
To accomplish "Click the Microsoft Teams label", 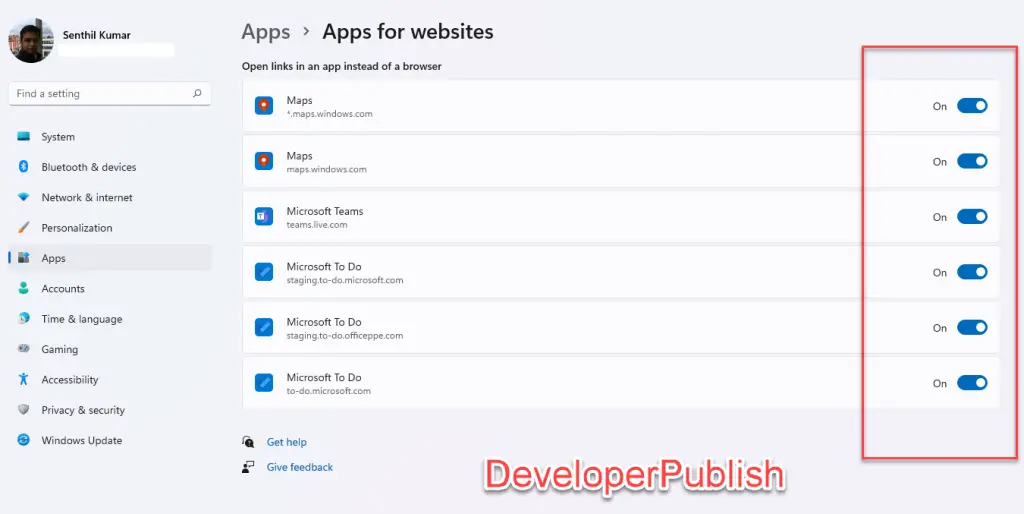I will 325,211.
